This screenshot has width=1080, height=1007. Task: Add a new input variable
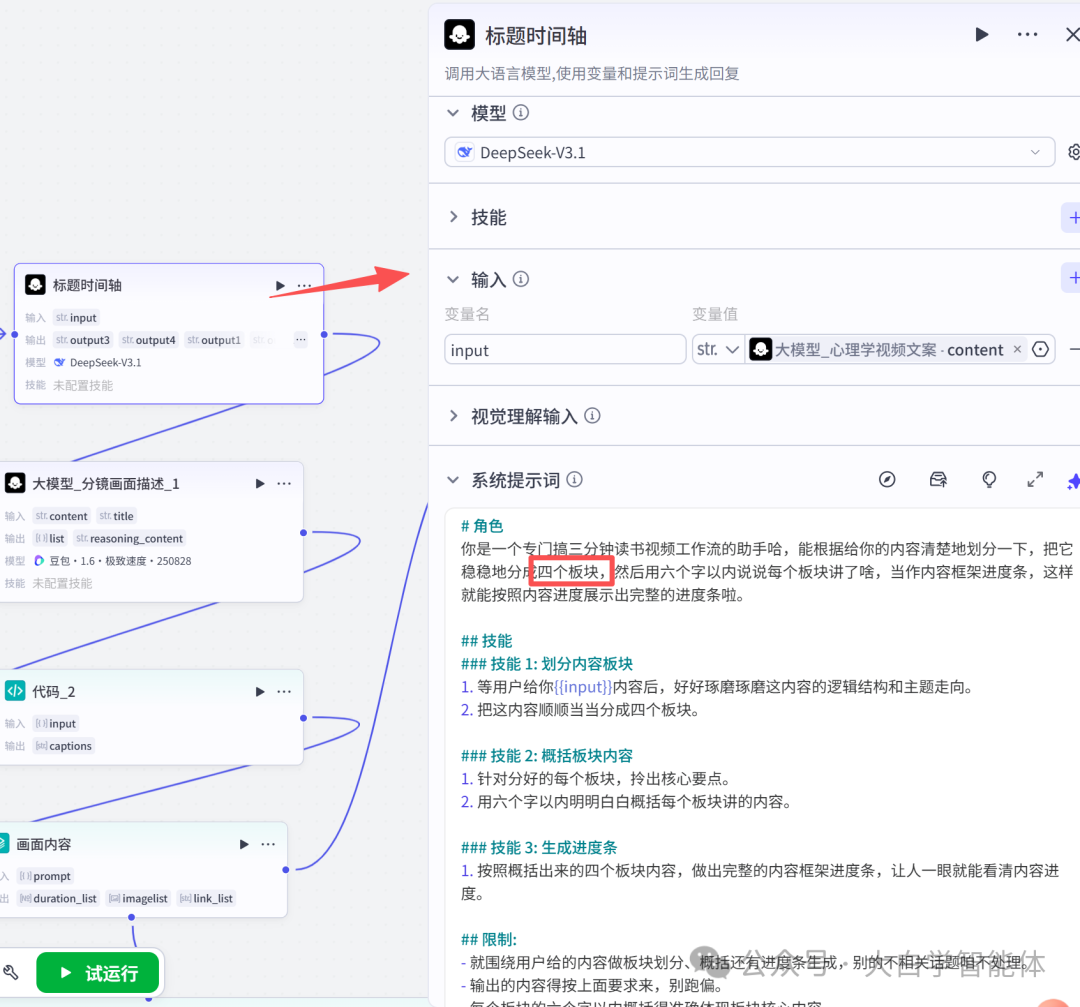click(1072, 278)
